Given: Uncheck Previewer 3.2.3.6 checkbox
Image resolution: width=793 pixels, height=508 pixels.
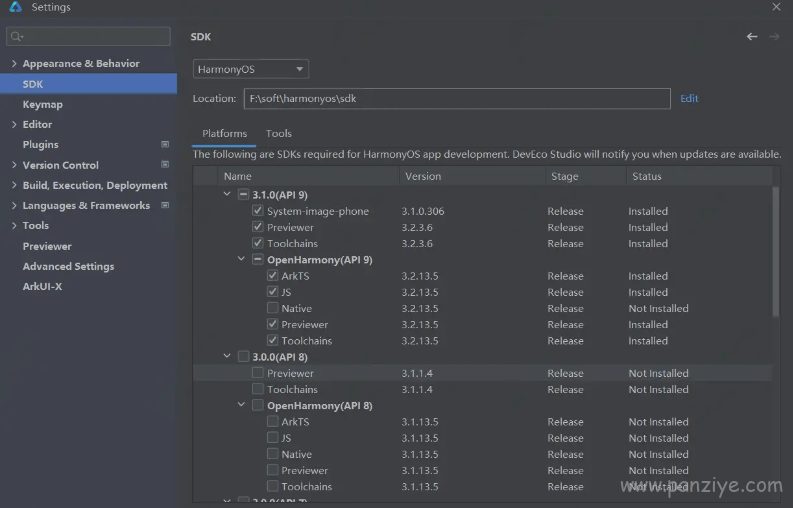Looking at the screenshot, I should [257, 227].
